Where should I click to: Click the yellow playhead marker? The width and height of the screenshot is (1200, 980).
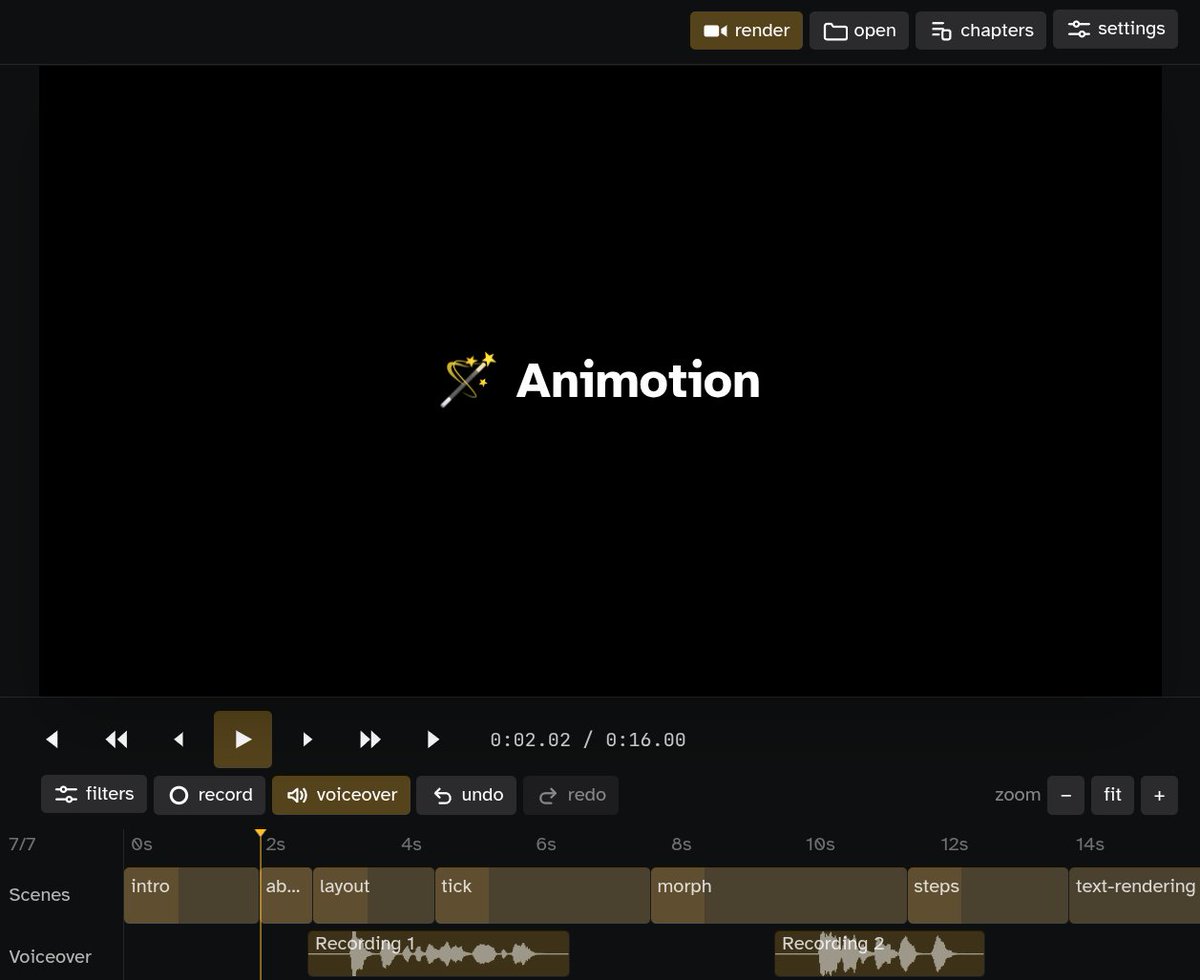[x=260, y=833]
